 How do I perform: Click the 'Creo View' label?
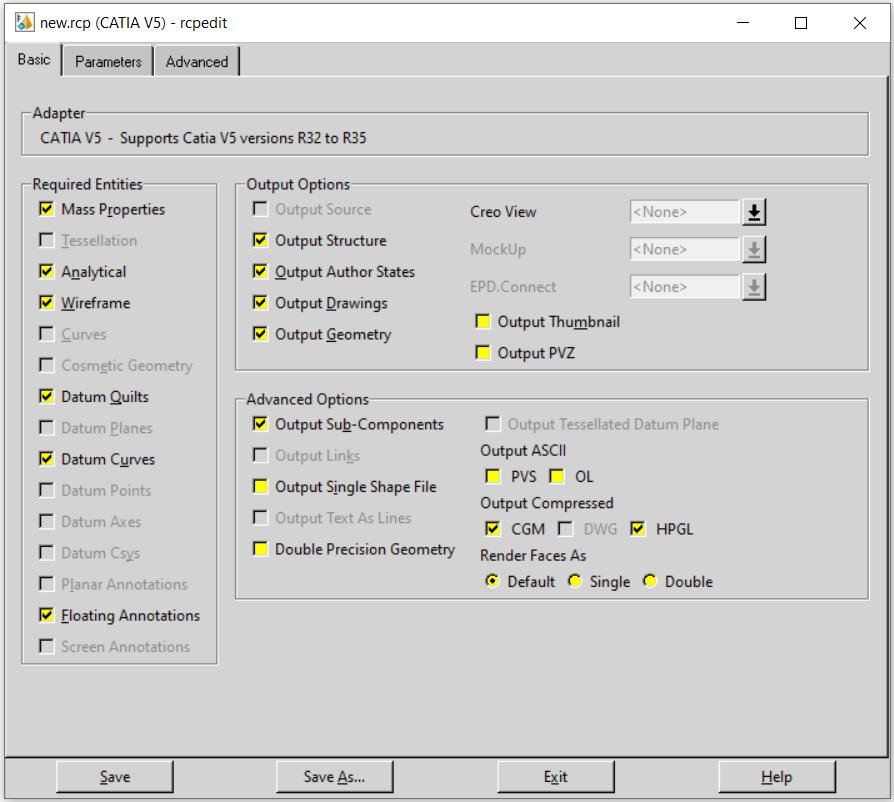(x=503, y=212)
